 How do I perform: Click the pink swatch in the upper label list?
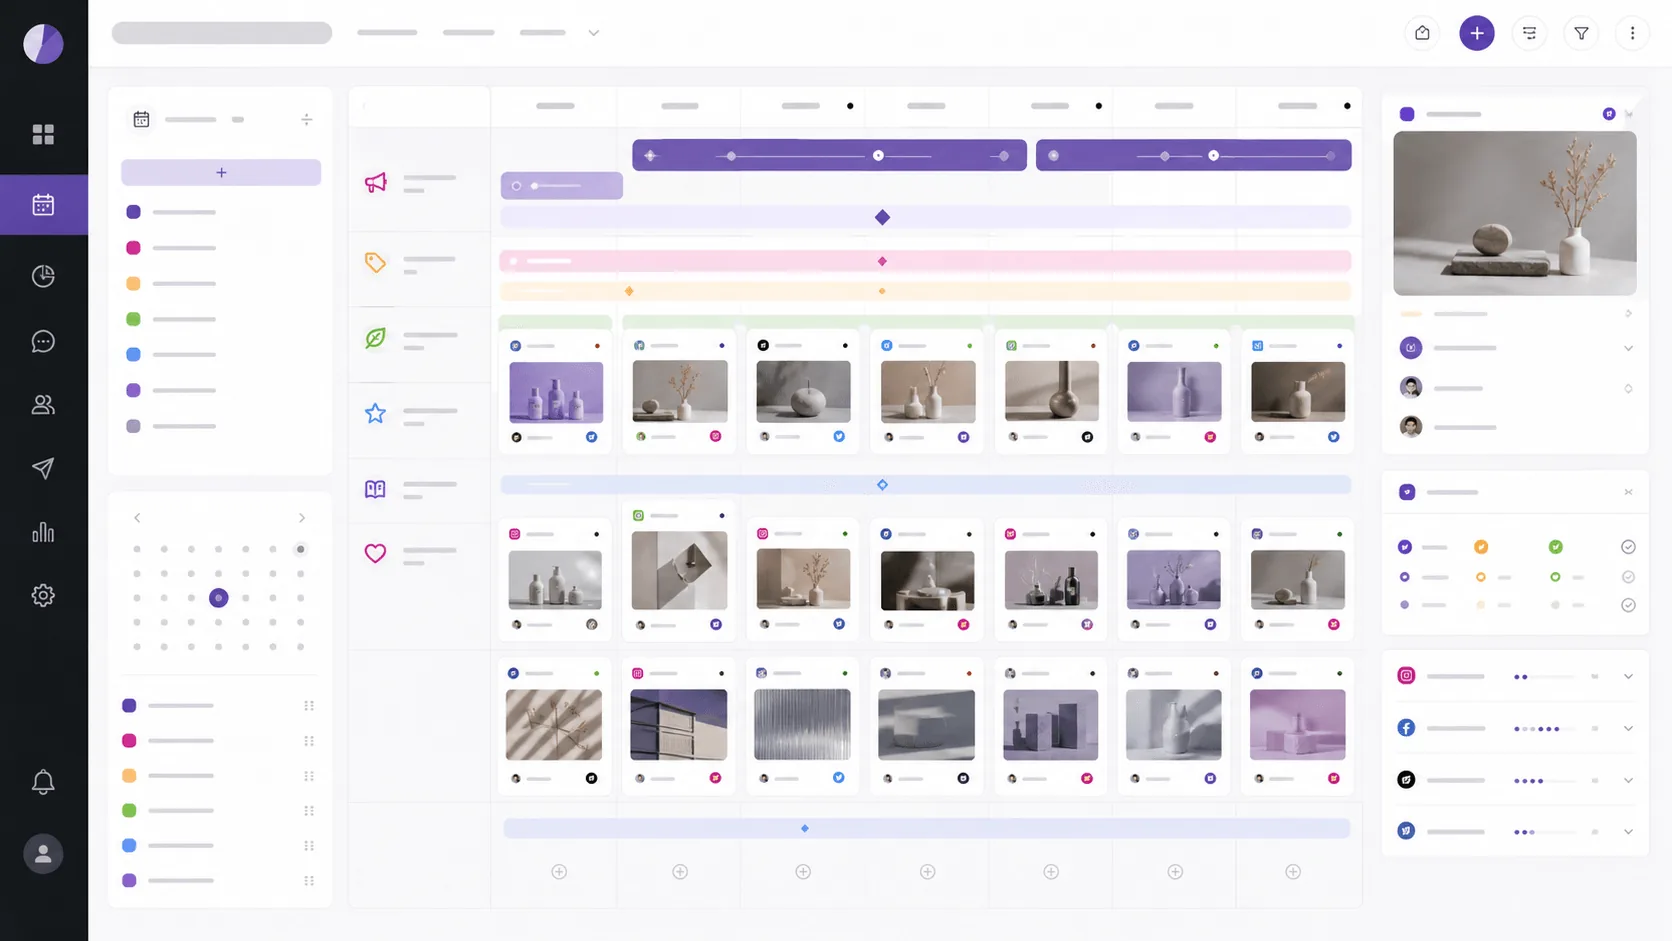click(x=133, y=248)
